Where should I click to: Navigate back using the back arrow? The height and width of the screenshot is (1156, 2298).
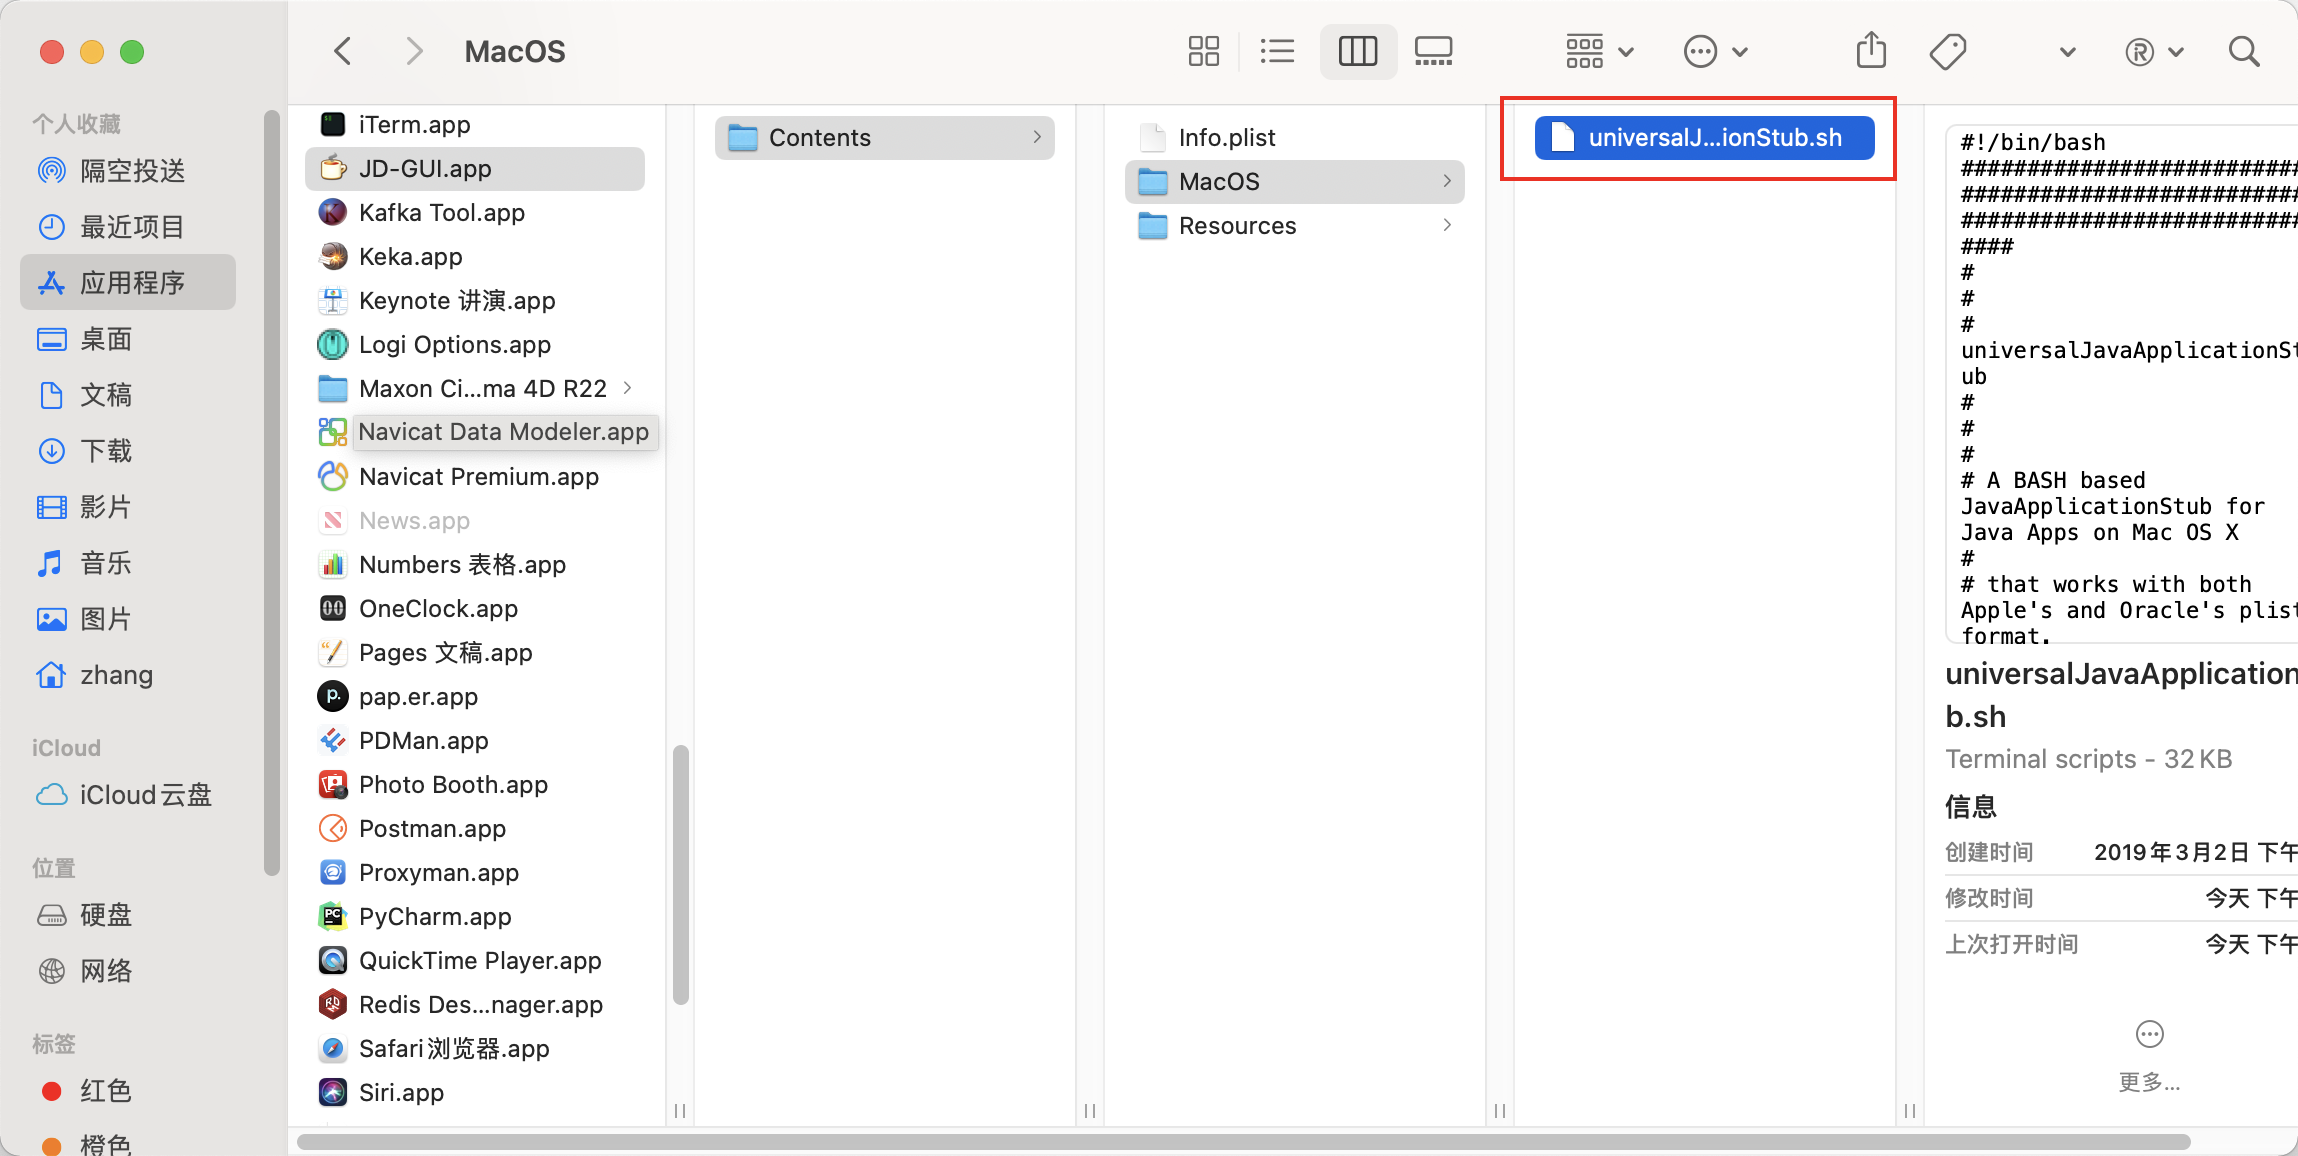pos(342,51)
